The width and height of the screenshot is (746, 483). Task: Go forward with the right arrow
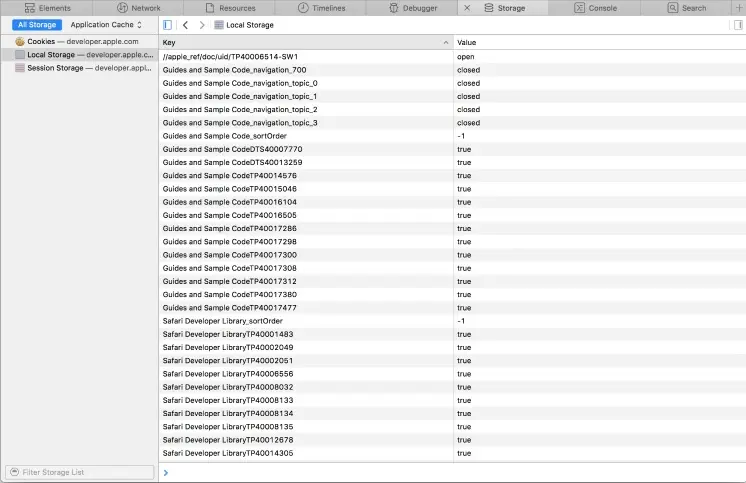(x=202, y=25)
